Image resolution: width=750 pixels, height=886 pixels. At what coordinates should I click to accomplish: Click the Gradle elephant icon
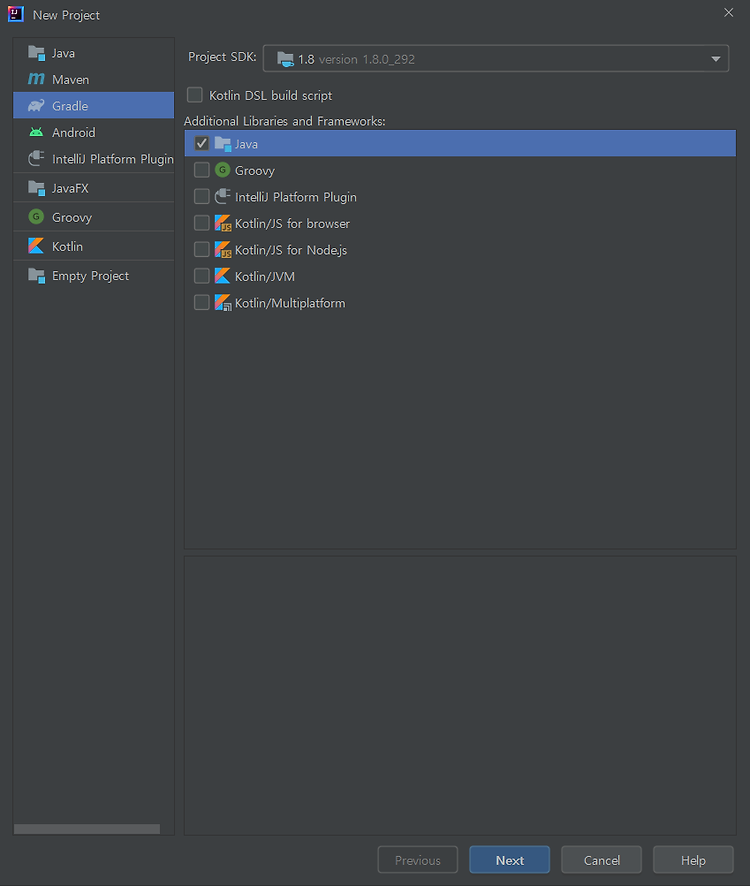(x=36, y=106)
